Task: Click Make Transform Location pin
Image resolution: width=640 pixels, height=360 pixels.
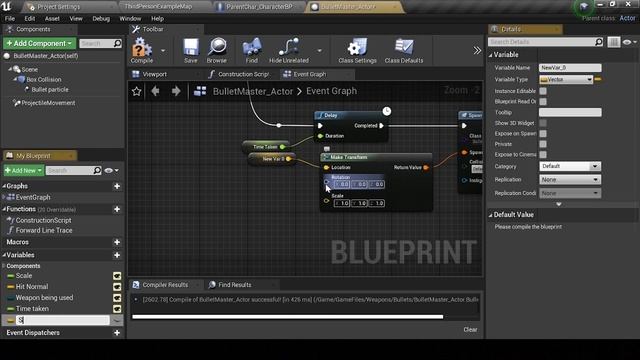Action: pyautogui.click(x=326, y=167)
